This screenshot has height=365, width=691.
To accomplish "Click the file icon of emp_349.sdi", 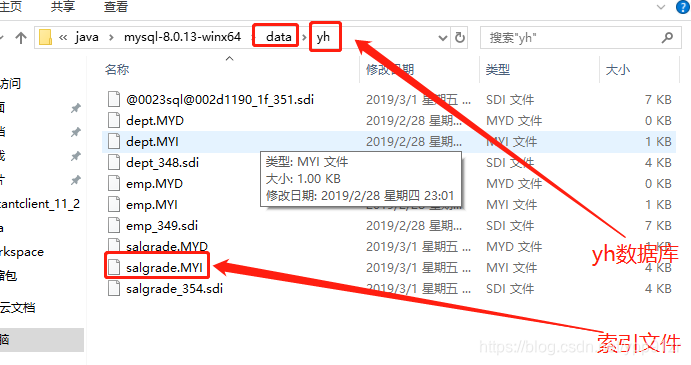I will point(114,226).
